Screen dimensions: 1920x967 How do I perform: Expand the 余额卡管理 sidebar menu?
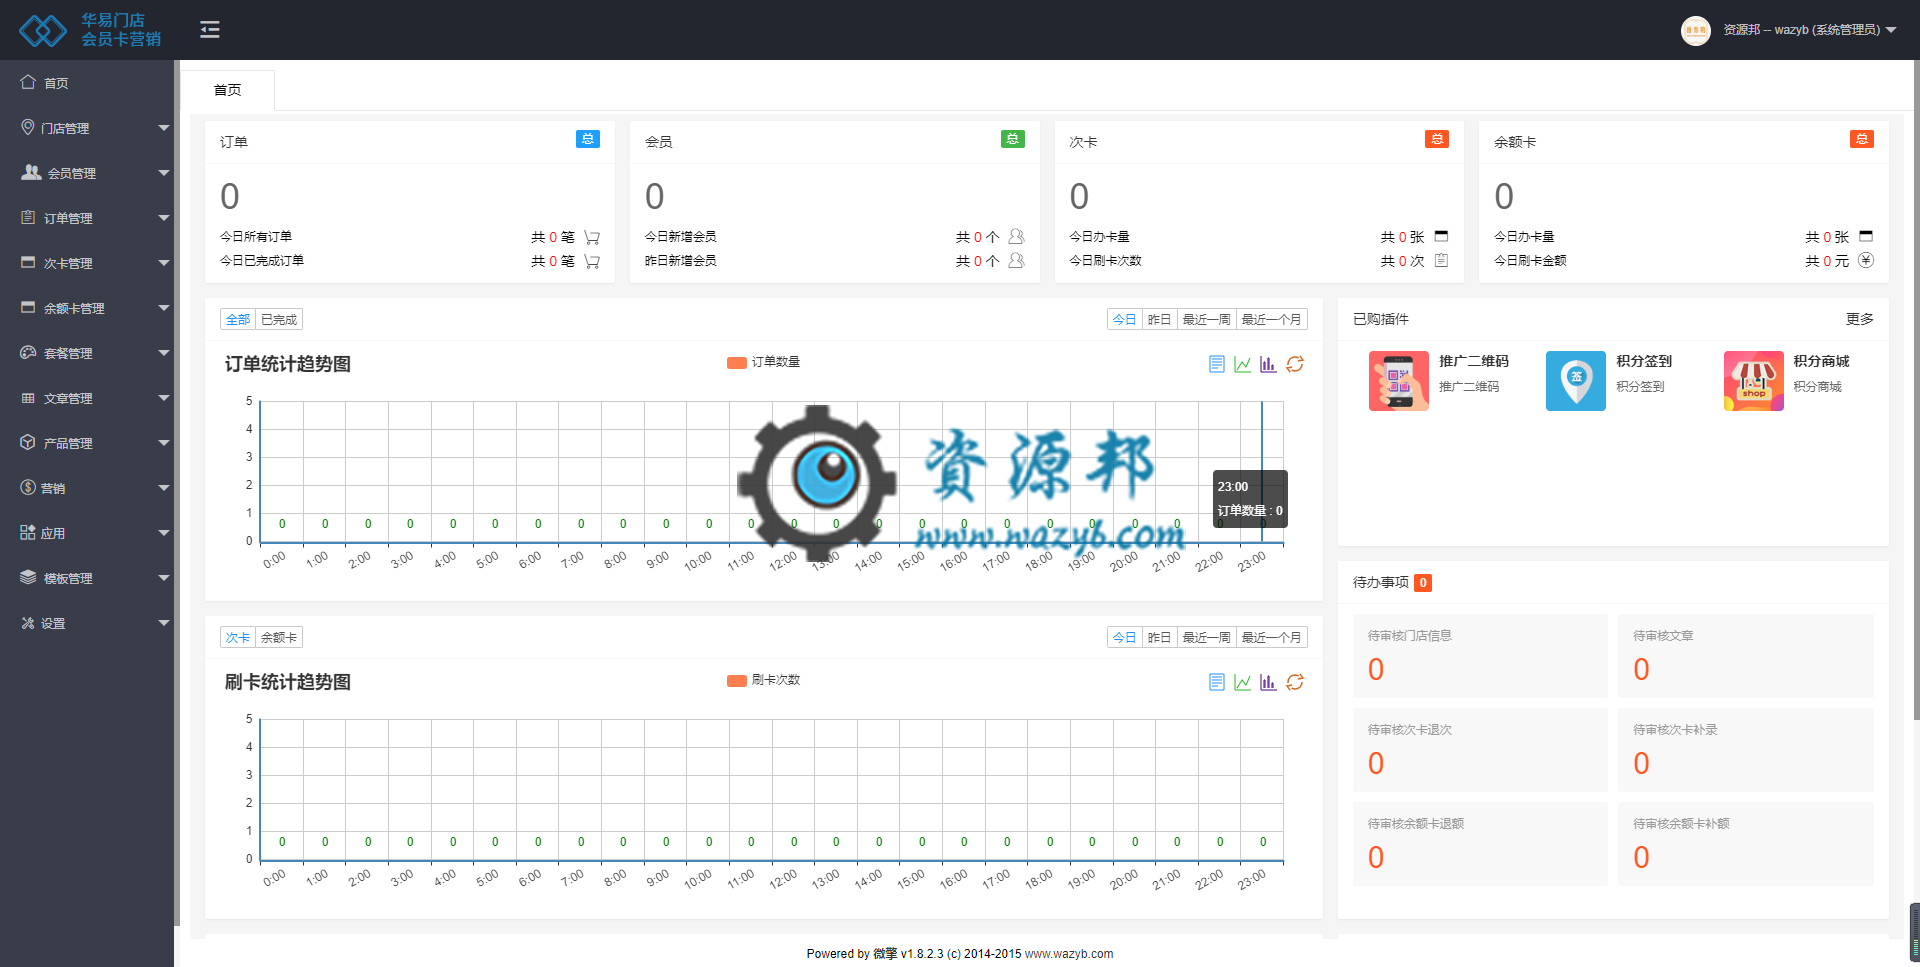(87, 308)
